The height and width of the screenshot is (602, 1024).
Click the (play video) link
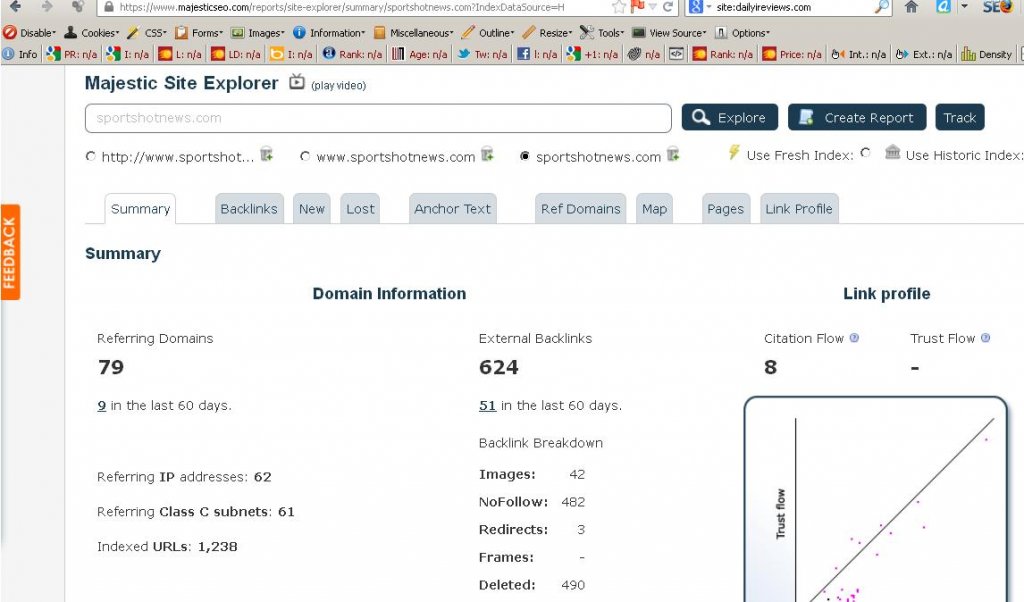coord(338,86)
